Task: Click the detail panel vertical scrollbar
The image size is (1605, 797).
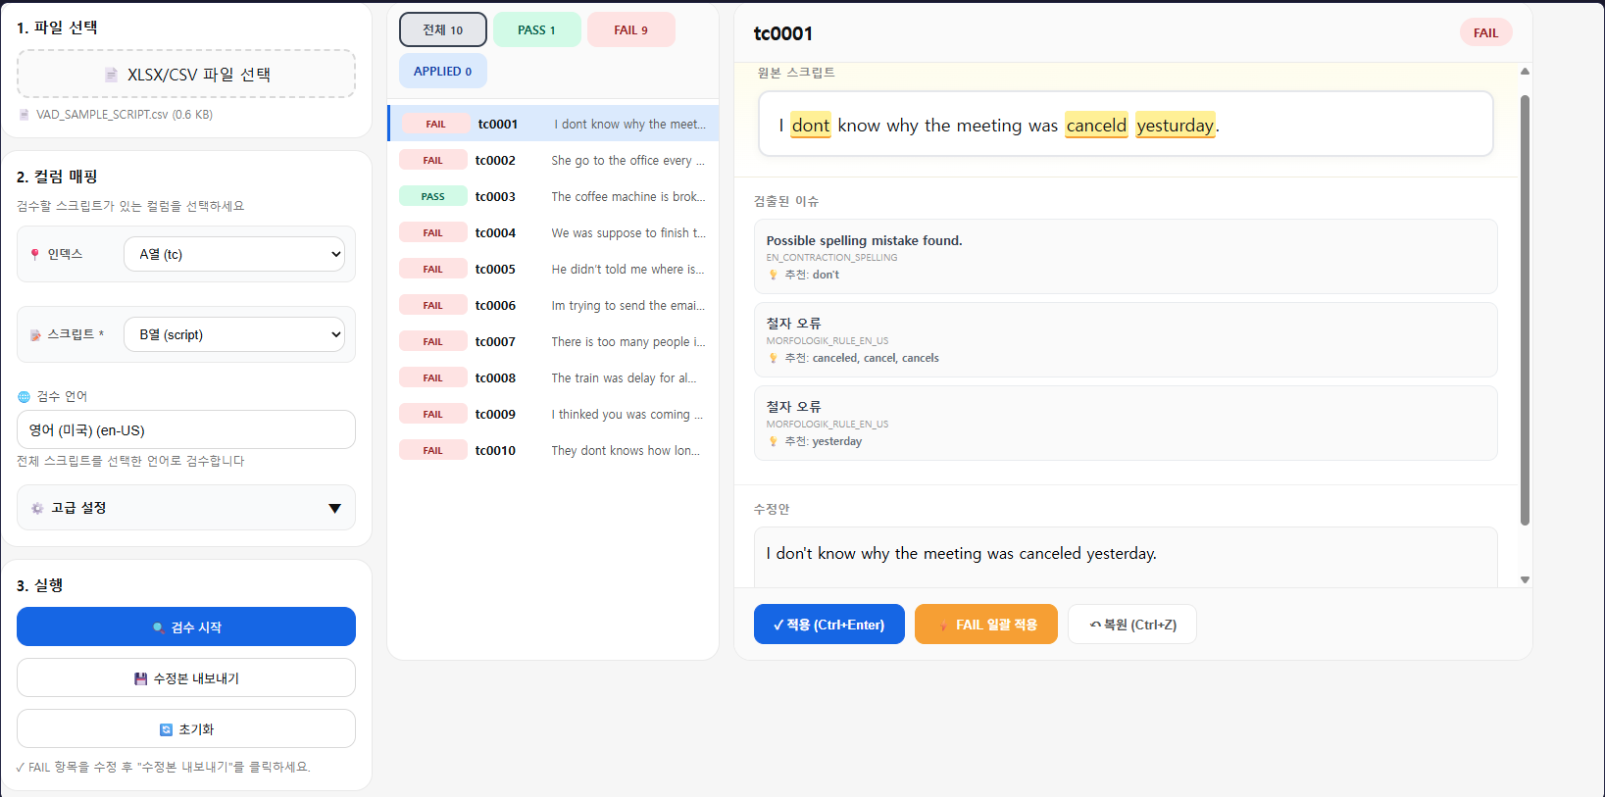Action: pos(1525,310)
